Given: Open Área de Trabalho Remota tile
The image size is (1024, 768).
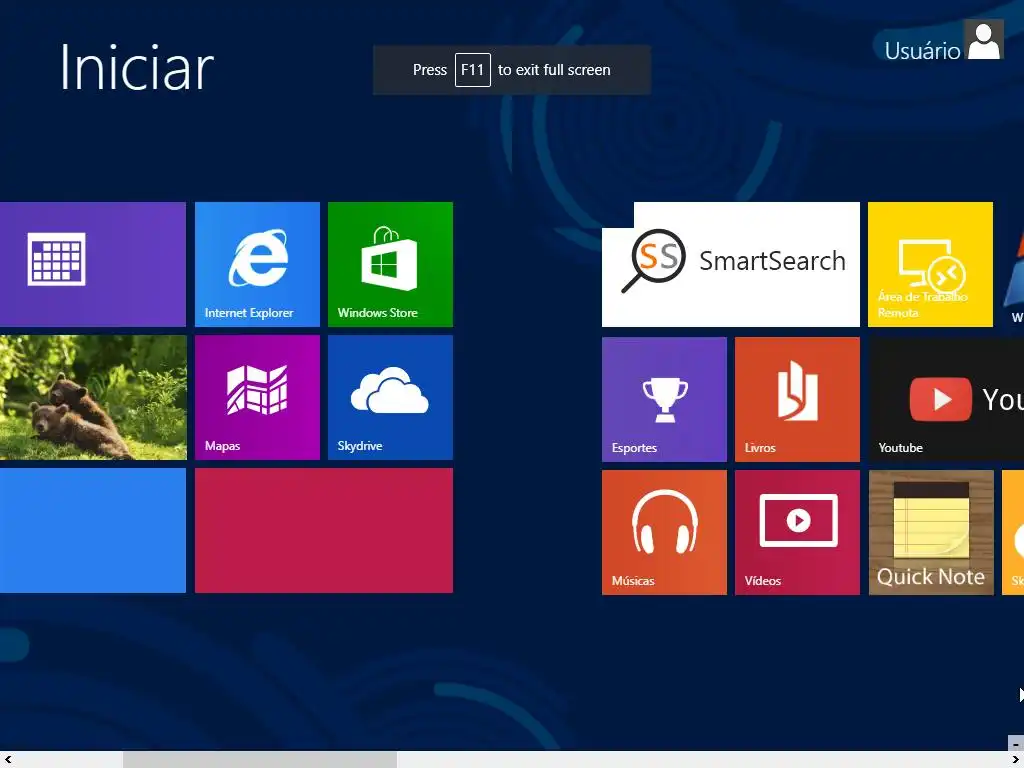Looking at the screenshot, I should click(x=931, y=264).
